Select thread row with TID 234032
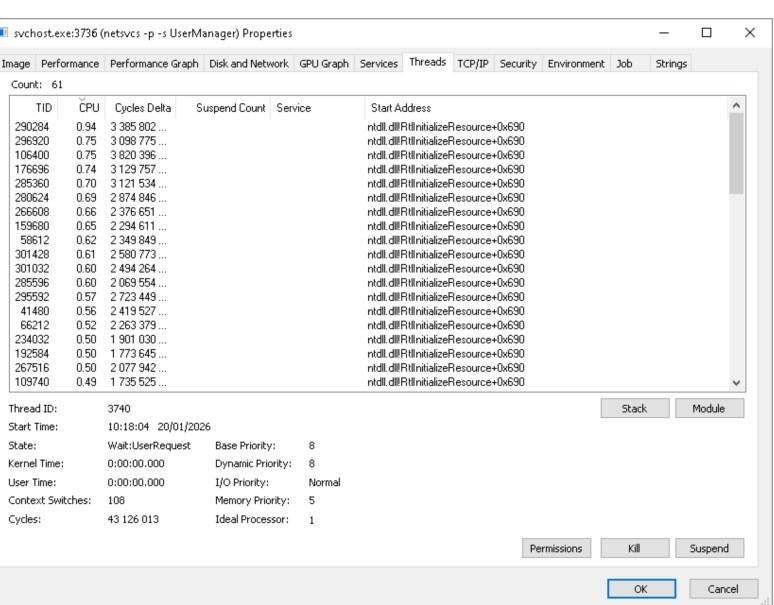The image size is (774, 605). (368, 340)
